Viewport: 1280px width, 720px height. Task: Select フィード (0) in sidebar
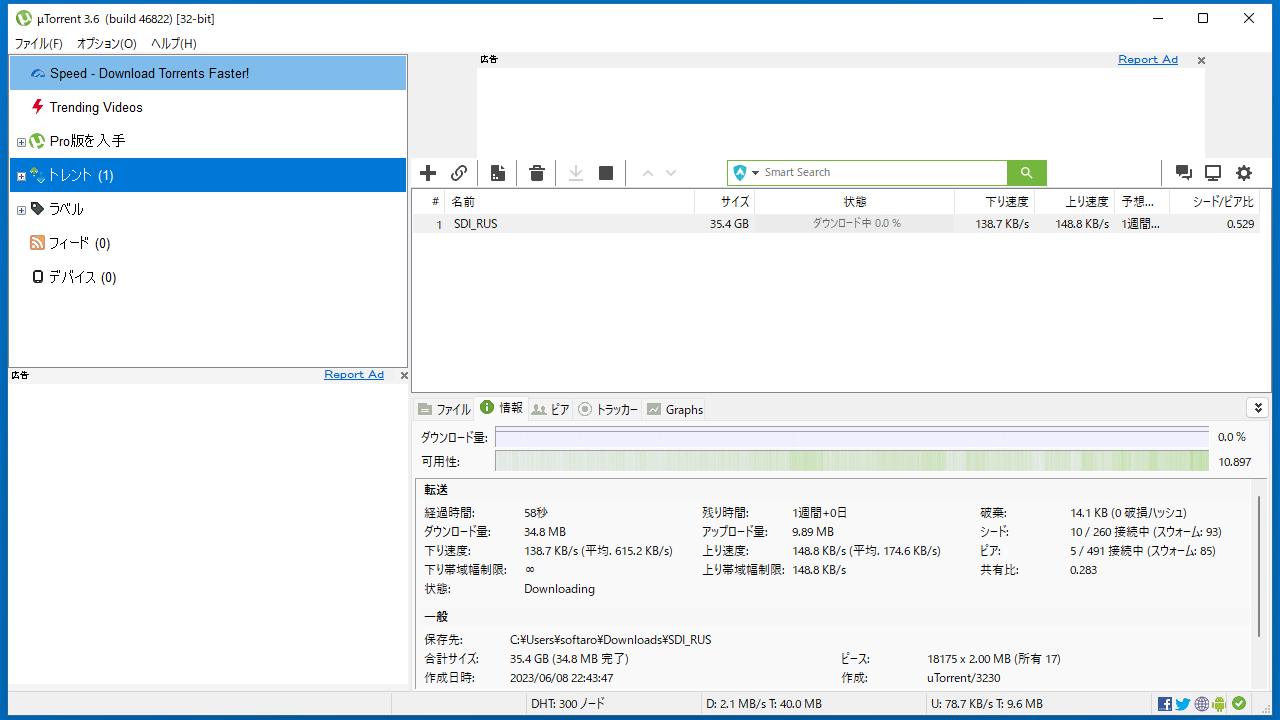(x=208, y=243)
